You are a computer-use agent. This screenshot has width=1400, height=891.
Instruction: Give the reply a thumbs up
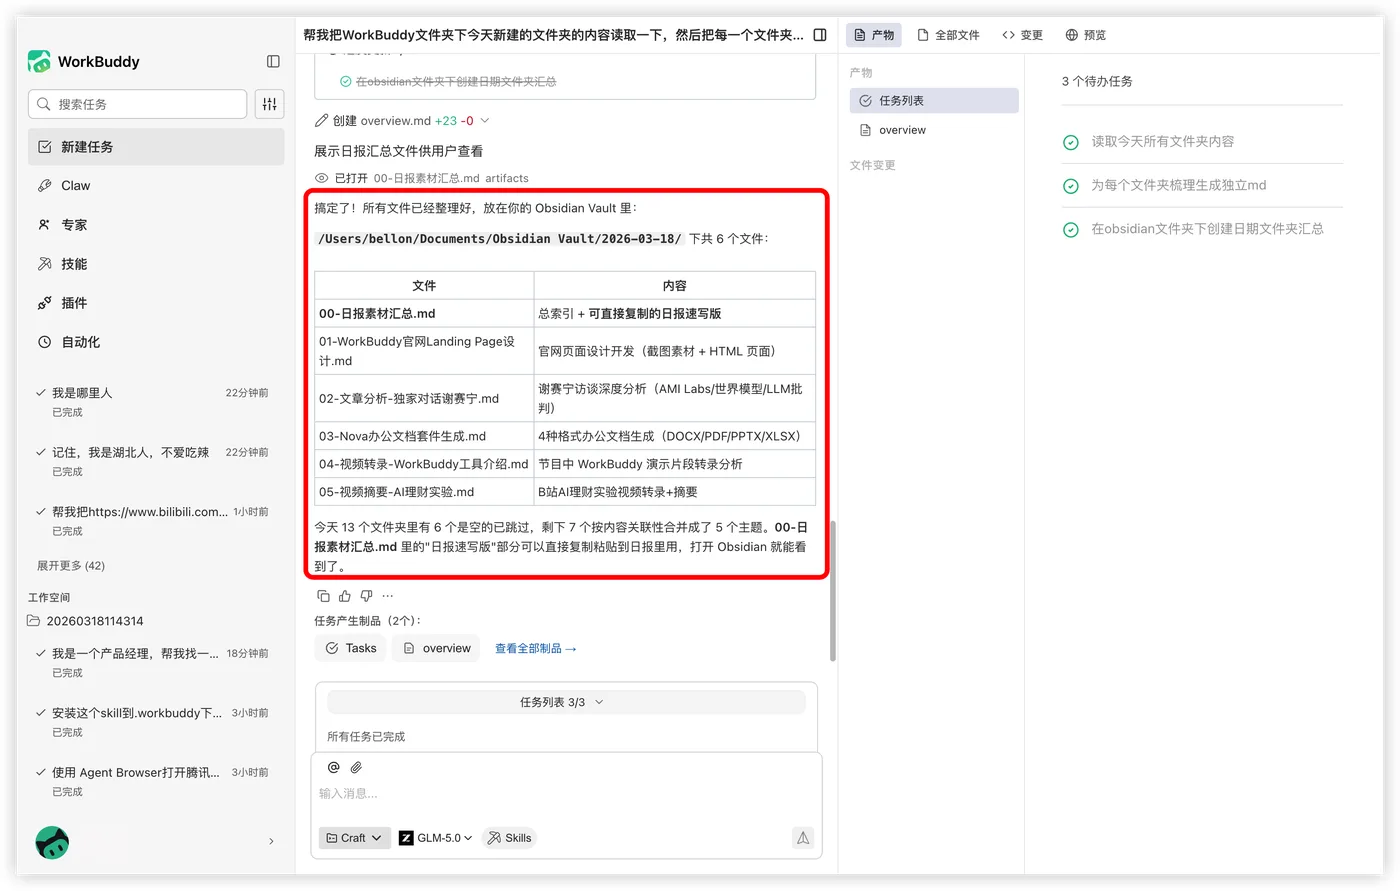[345, 596]
